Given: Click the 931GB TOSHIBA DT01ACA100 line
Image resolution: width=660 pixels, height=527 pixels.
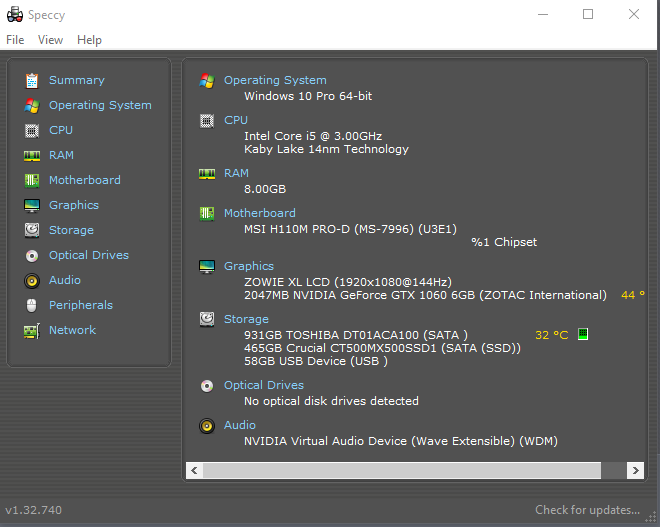Looking at the screenshot, I should (356, 335).
